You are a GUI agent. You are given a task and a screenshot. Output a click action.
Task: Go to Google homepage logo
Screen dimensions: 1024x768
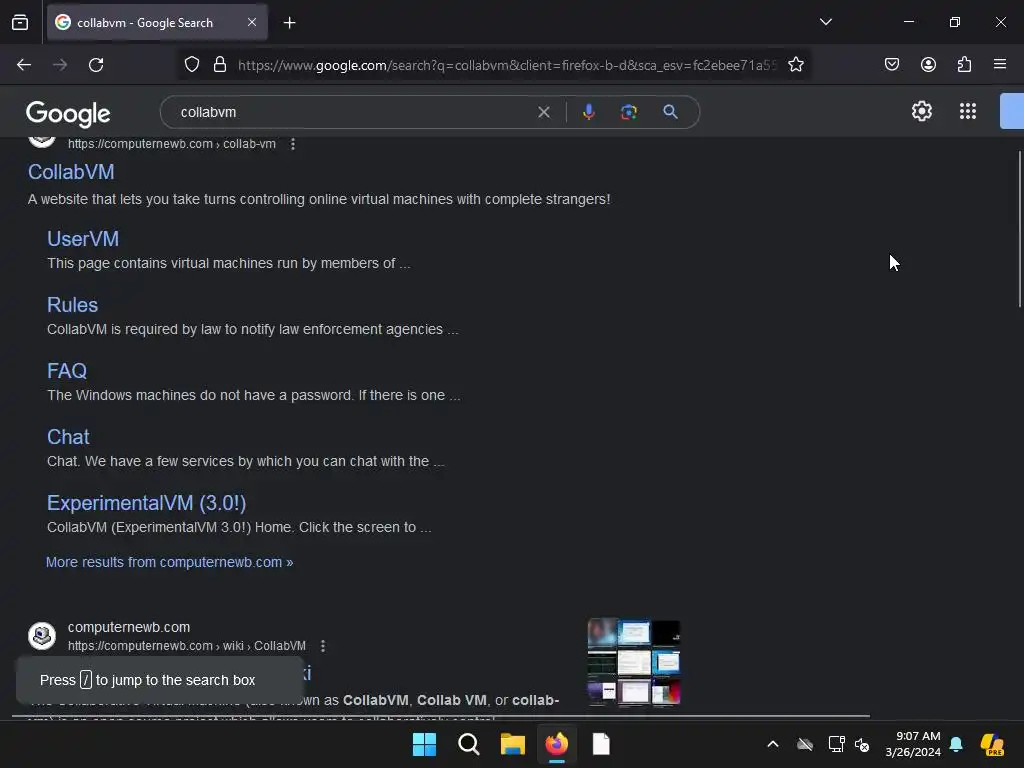pyautogui.click(x=68, y=114)
